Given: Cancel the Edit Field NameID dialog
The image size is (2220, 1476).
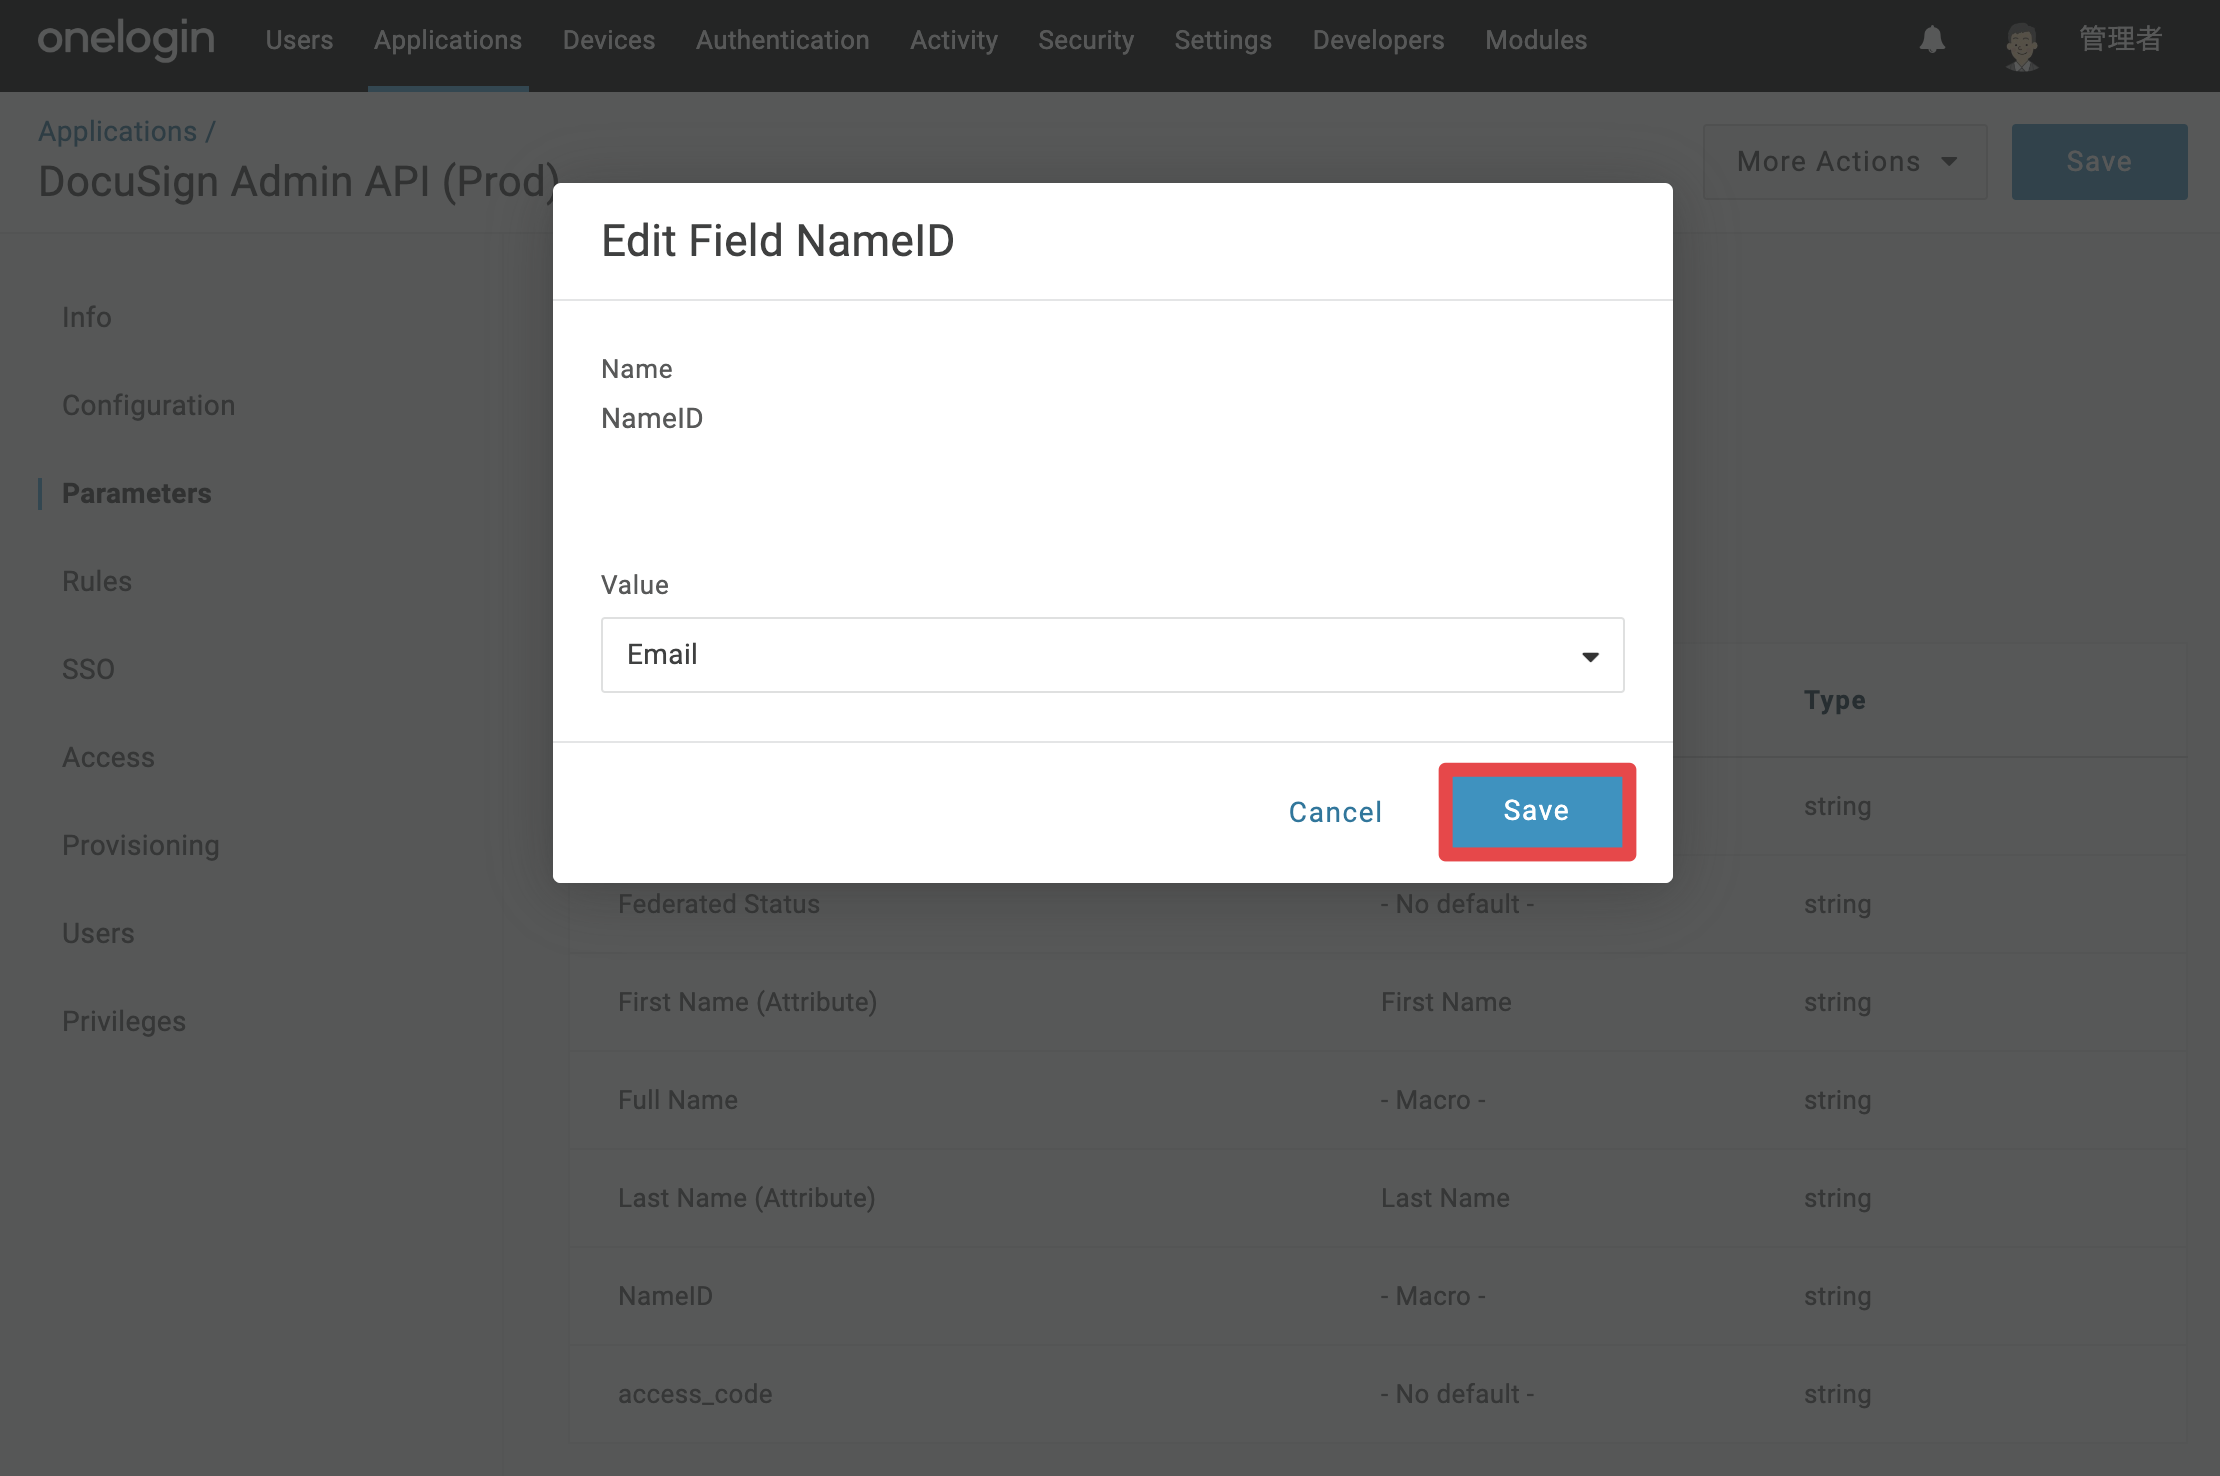Looking at the screenshot, I should pyautogui.click(x=1335, y=812).
